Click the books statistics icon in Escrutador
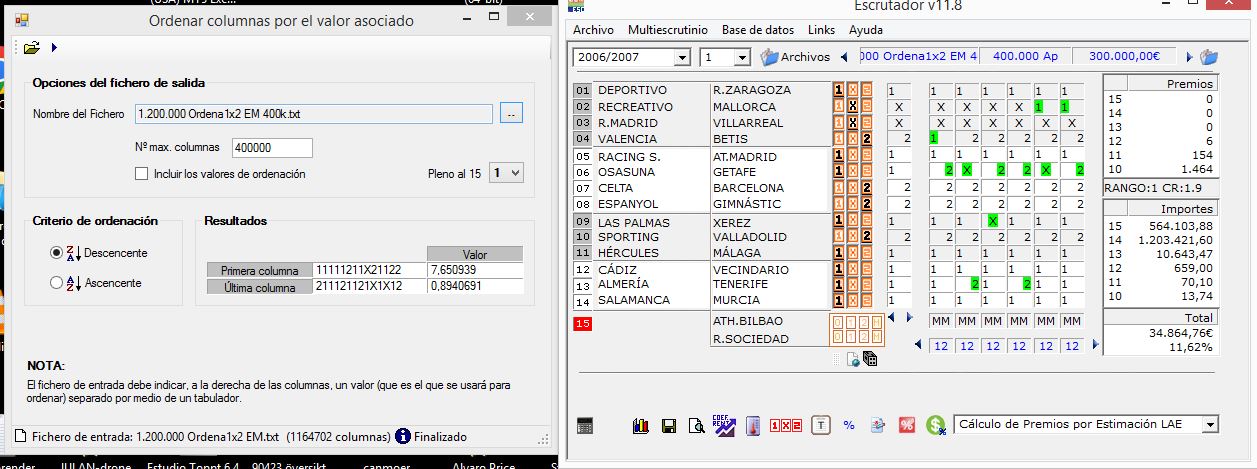This screenshot has width=1257, height=469. point(641,425)
